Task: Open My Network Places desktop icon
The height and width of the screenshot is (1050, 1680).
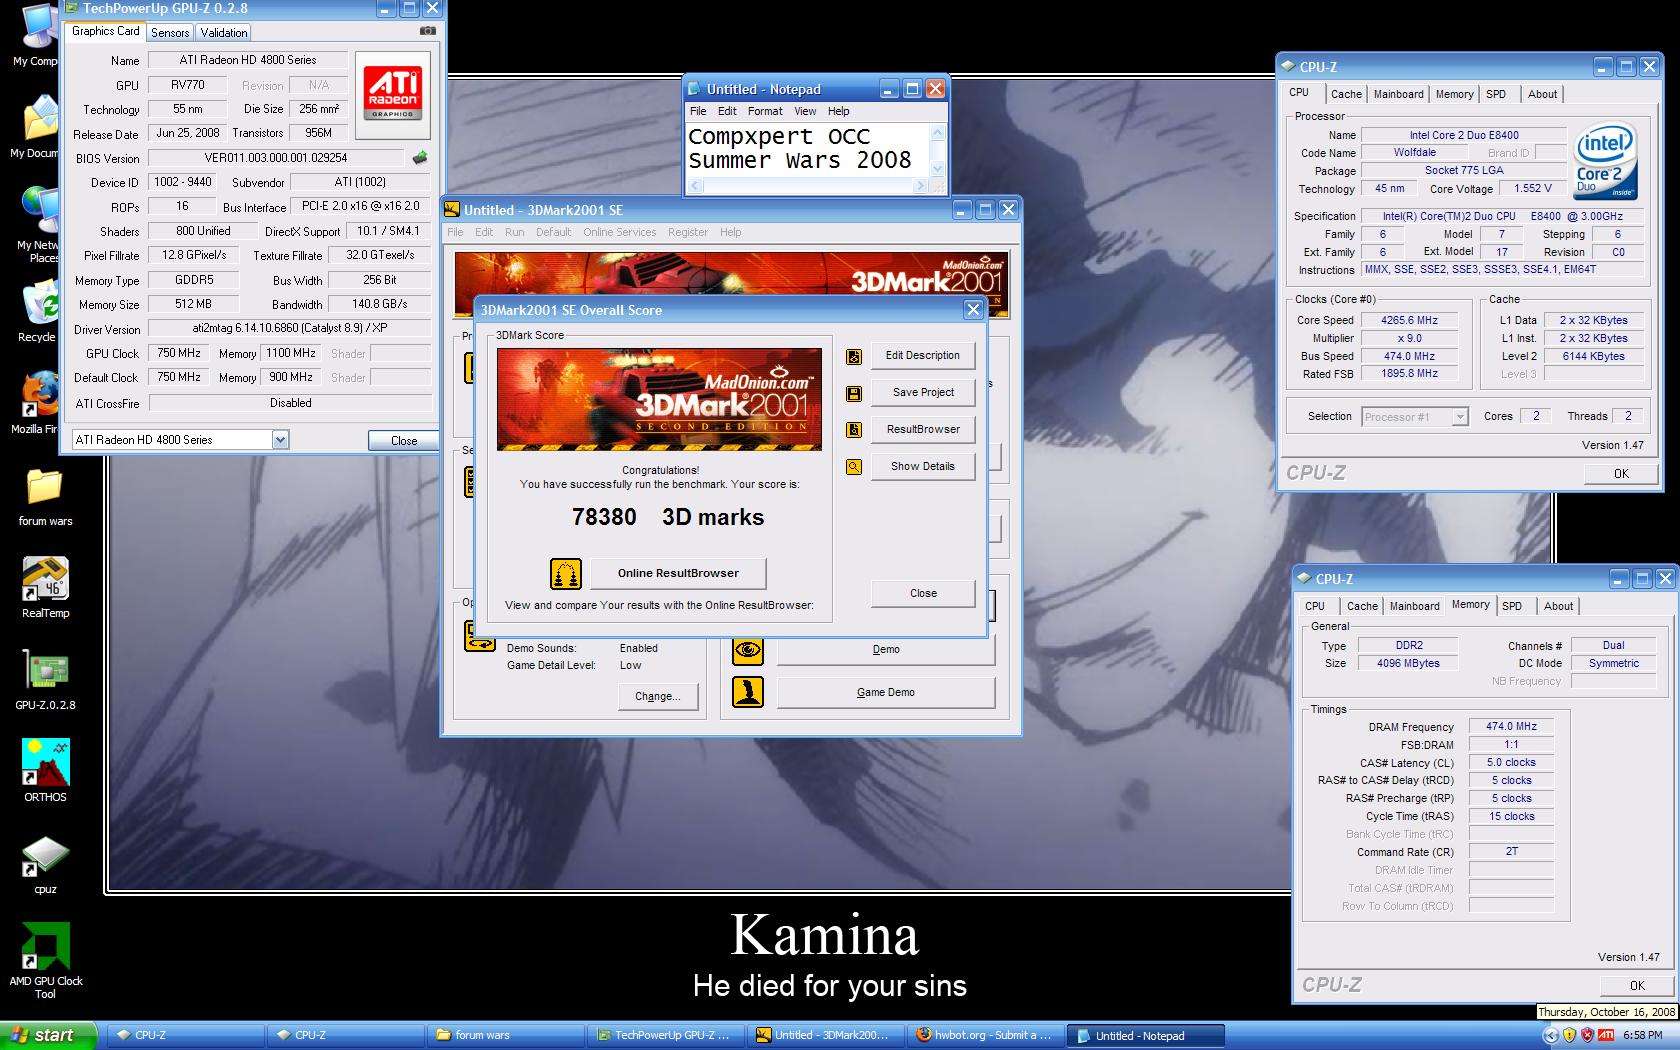Action: 36,225
